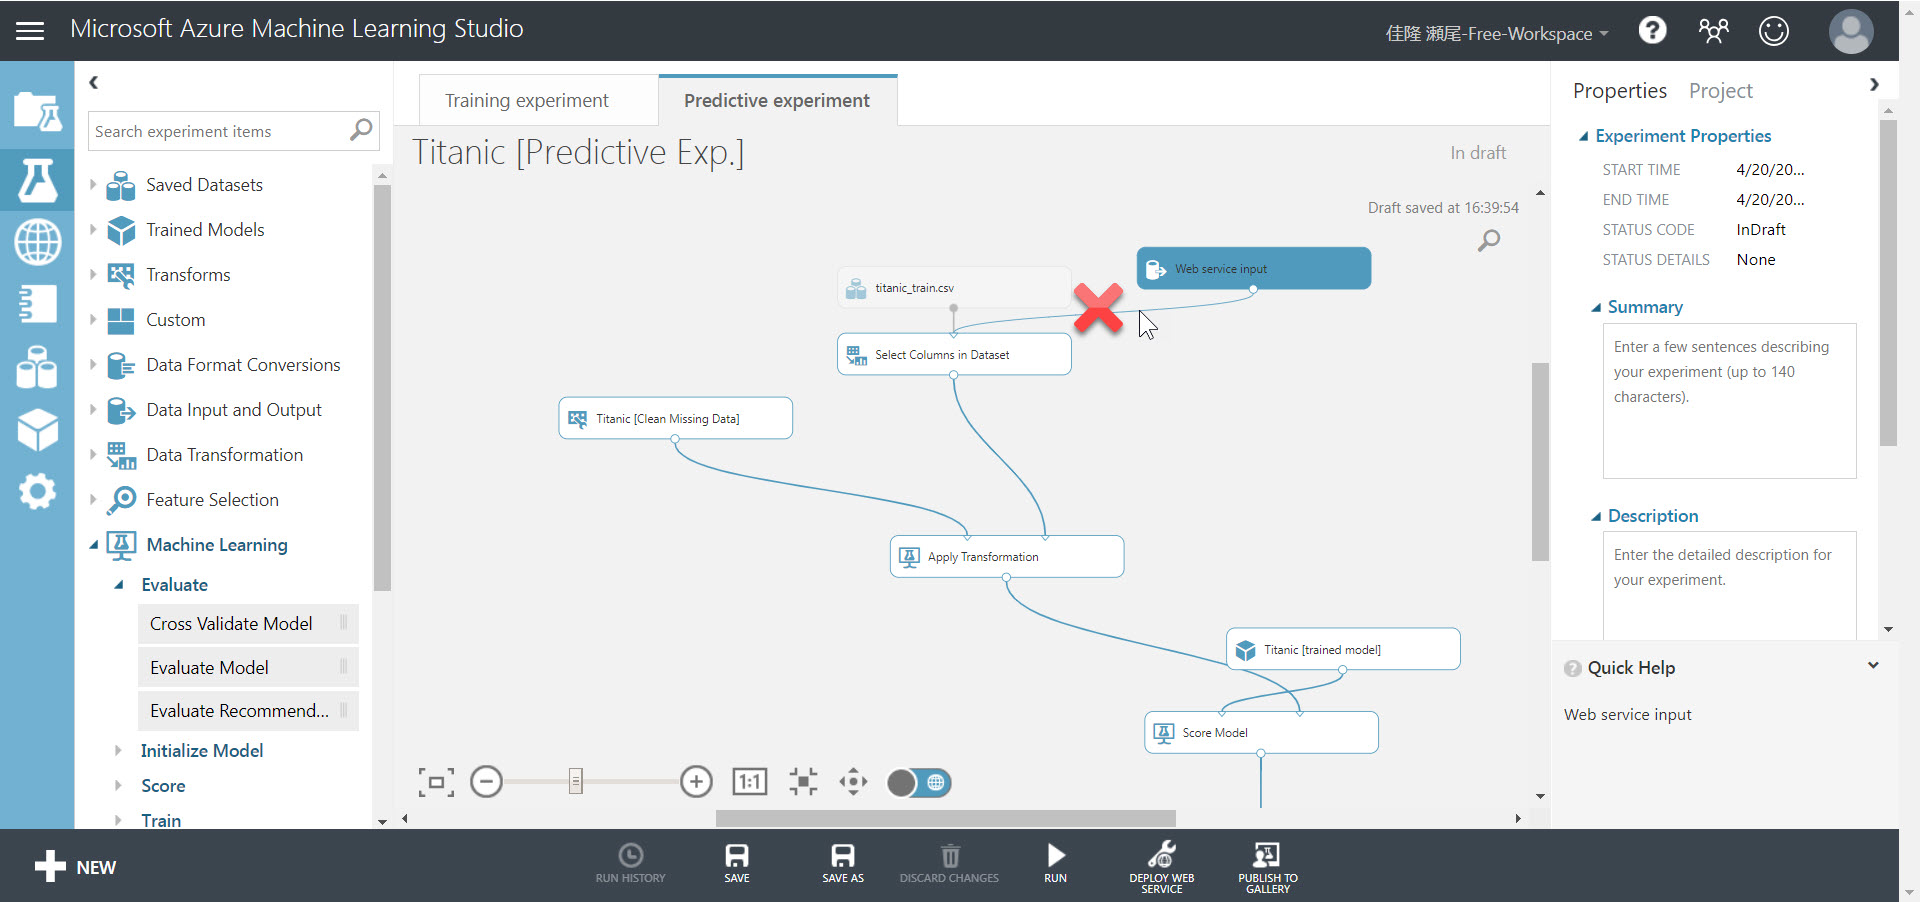
Task: Select the Experiments flask sidebar icon
Action: [x=37, y=180]
